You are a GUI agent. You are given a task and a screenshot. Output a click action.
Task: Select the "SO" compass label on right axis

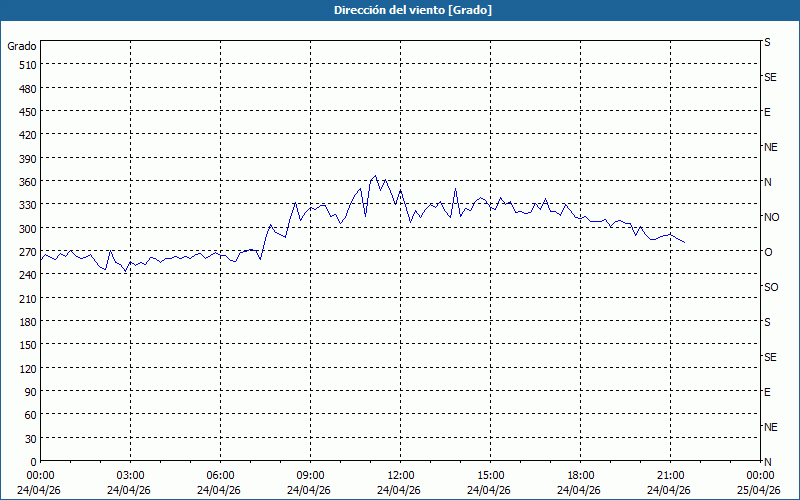tap(771, 287)
